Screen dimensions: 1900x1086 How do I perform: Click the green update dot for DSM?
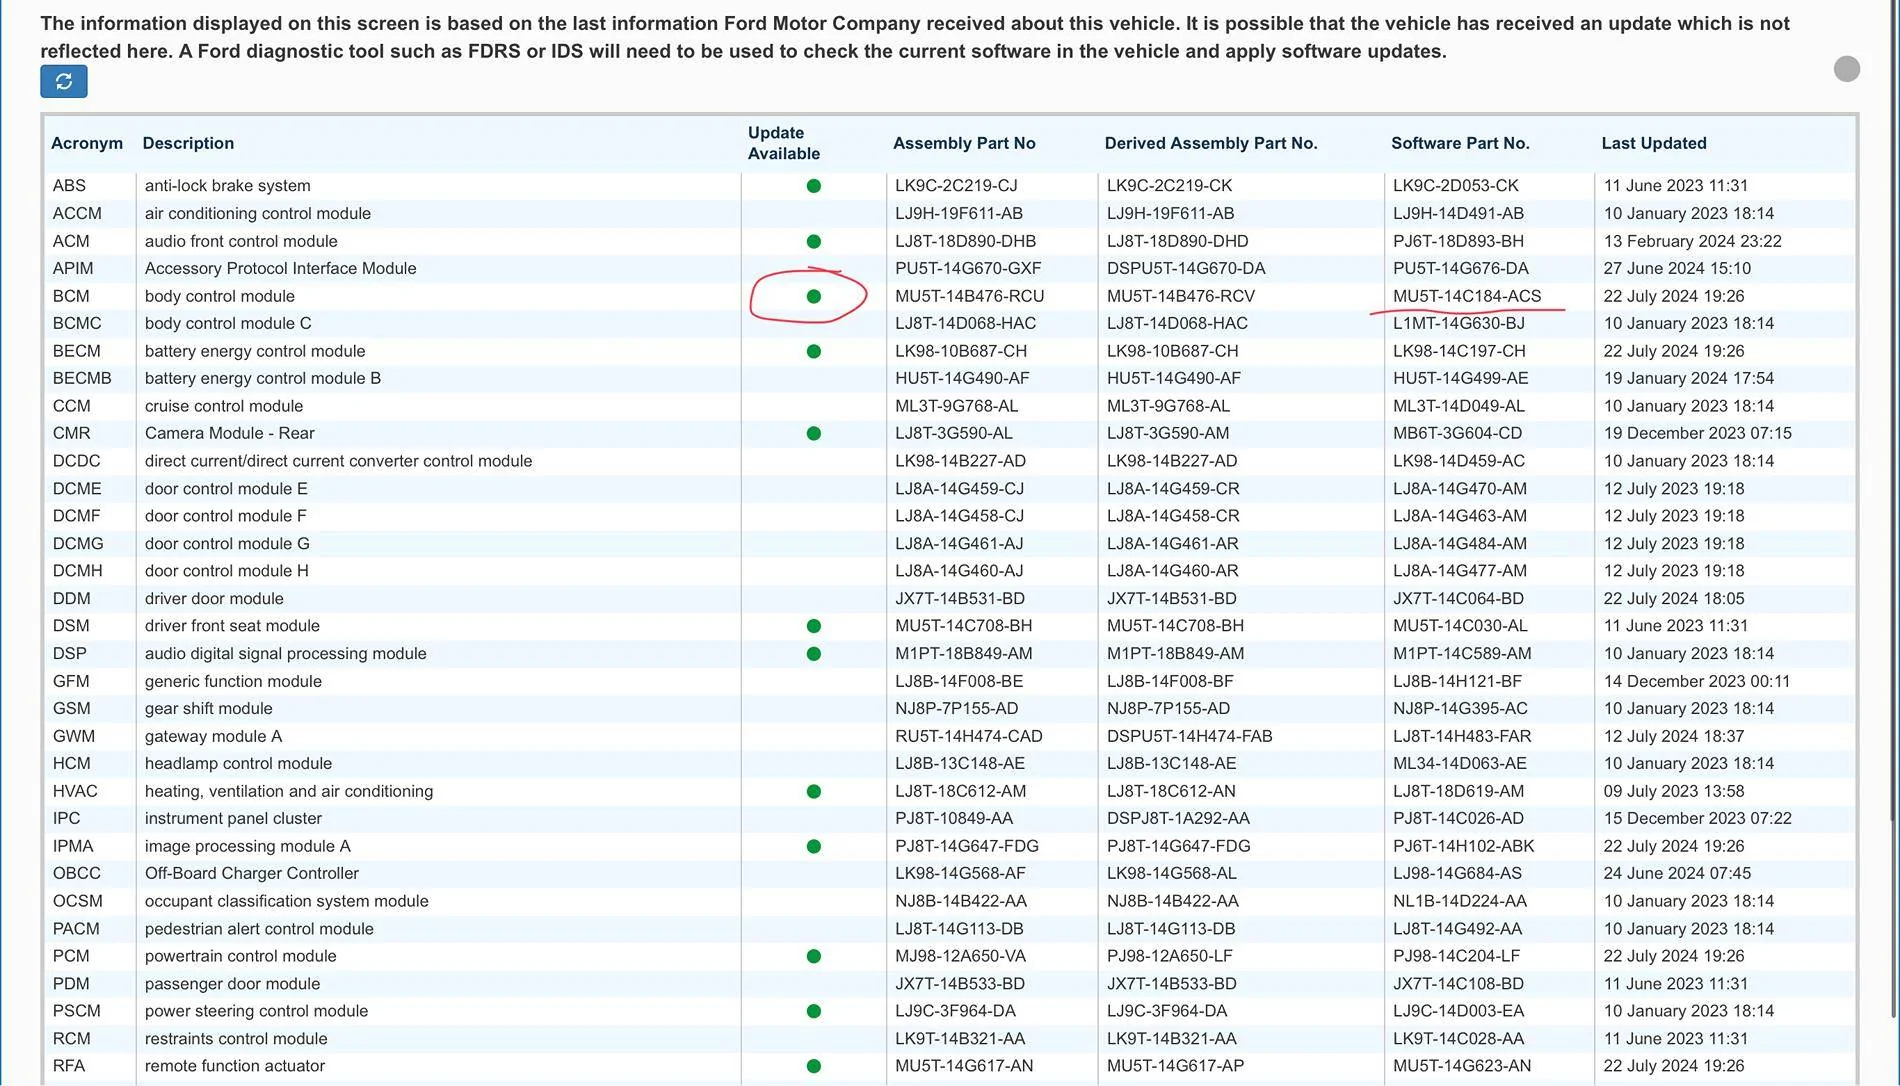[x=814, y=626]
